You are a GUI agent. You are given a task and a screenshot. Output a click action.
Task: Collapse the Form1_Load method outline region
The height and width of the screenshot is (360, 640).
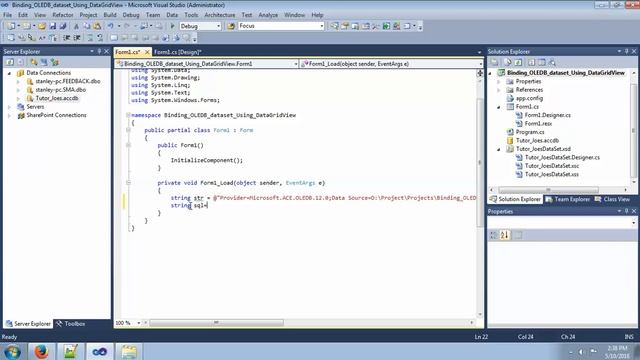point(128,183)
